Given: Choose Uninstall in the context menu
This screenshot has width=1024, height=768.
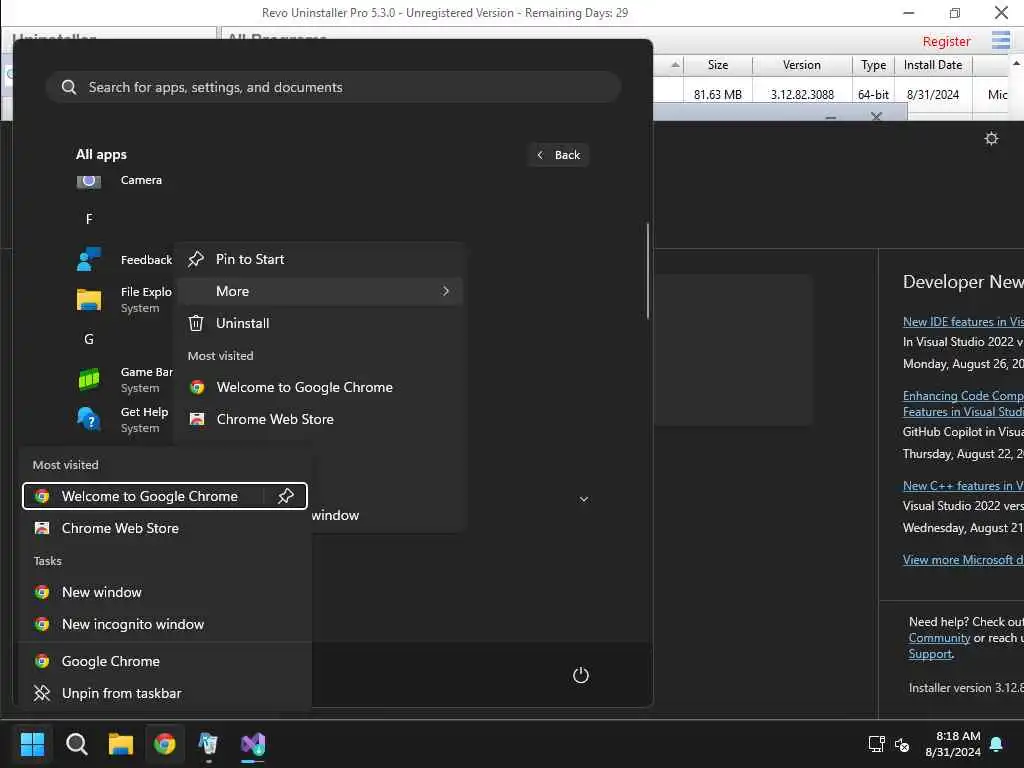Looking at the screenshot, I should click(x=320, y=323).
